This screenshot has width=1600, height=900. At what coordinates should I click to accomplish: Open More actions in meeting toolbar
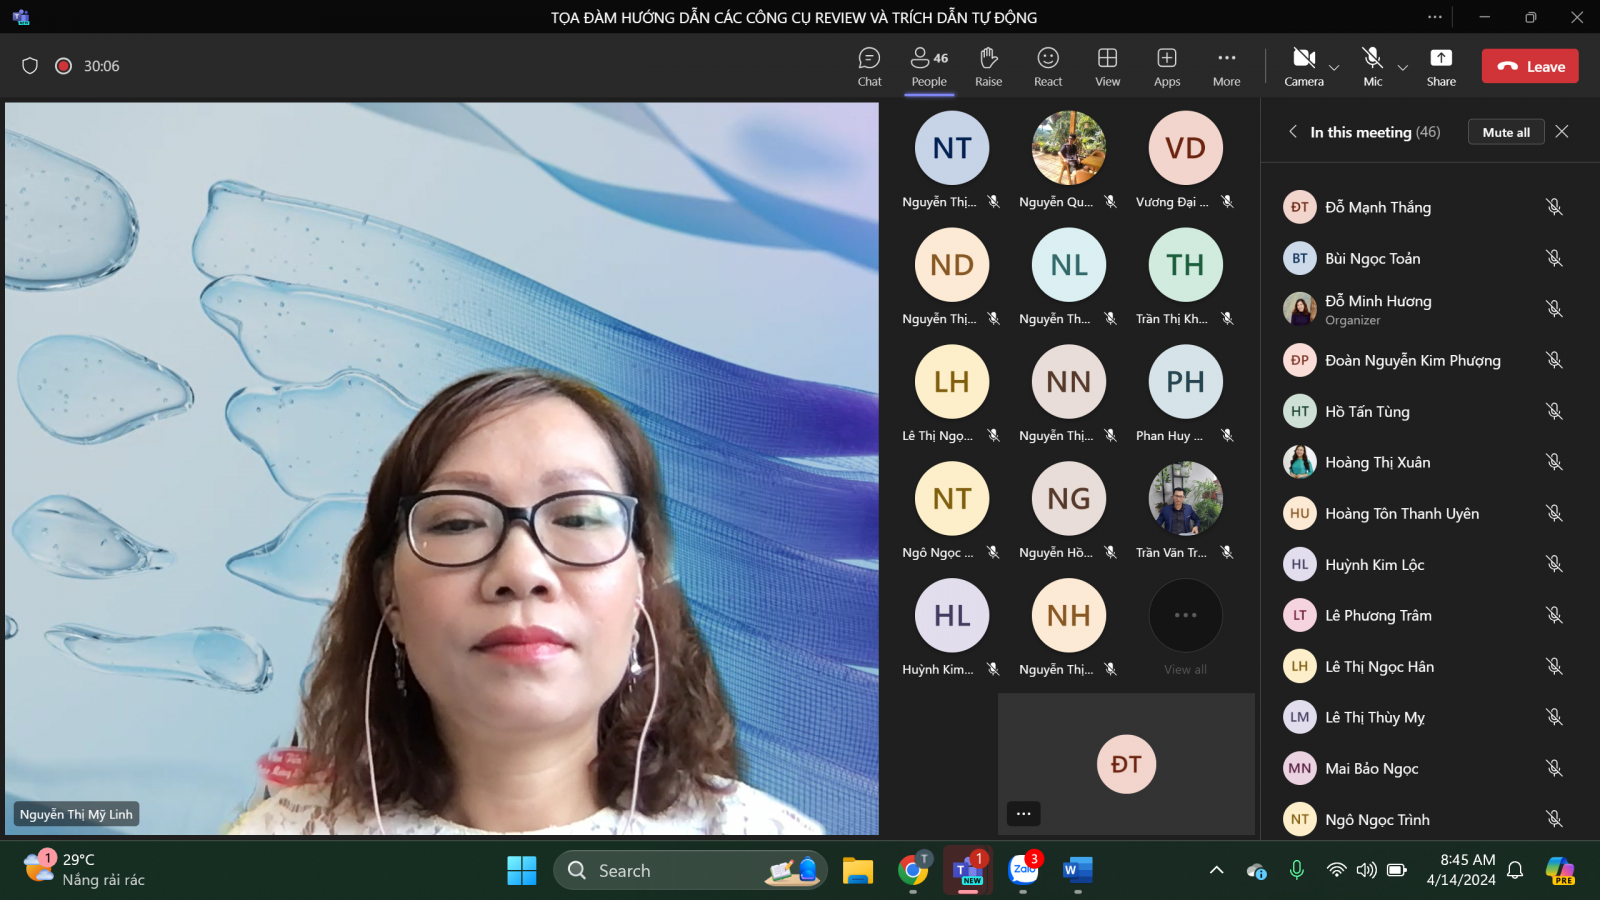pos(1226,66)
